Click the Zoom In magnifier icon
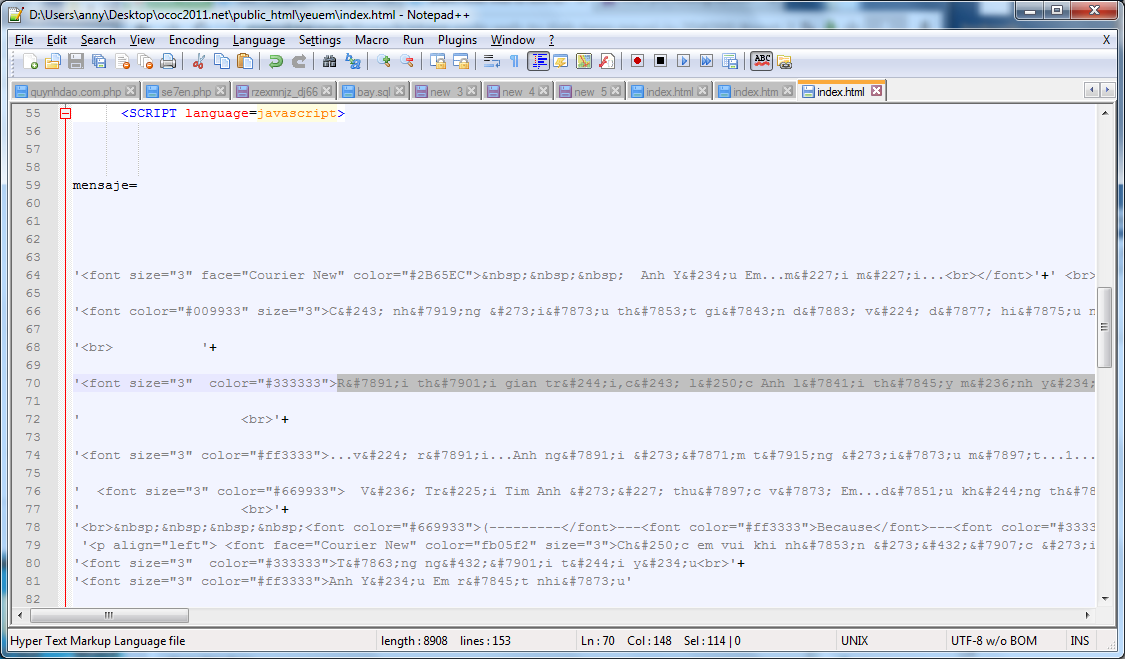1125x659 pixels. [x=383, y=61]
